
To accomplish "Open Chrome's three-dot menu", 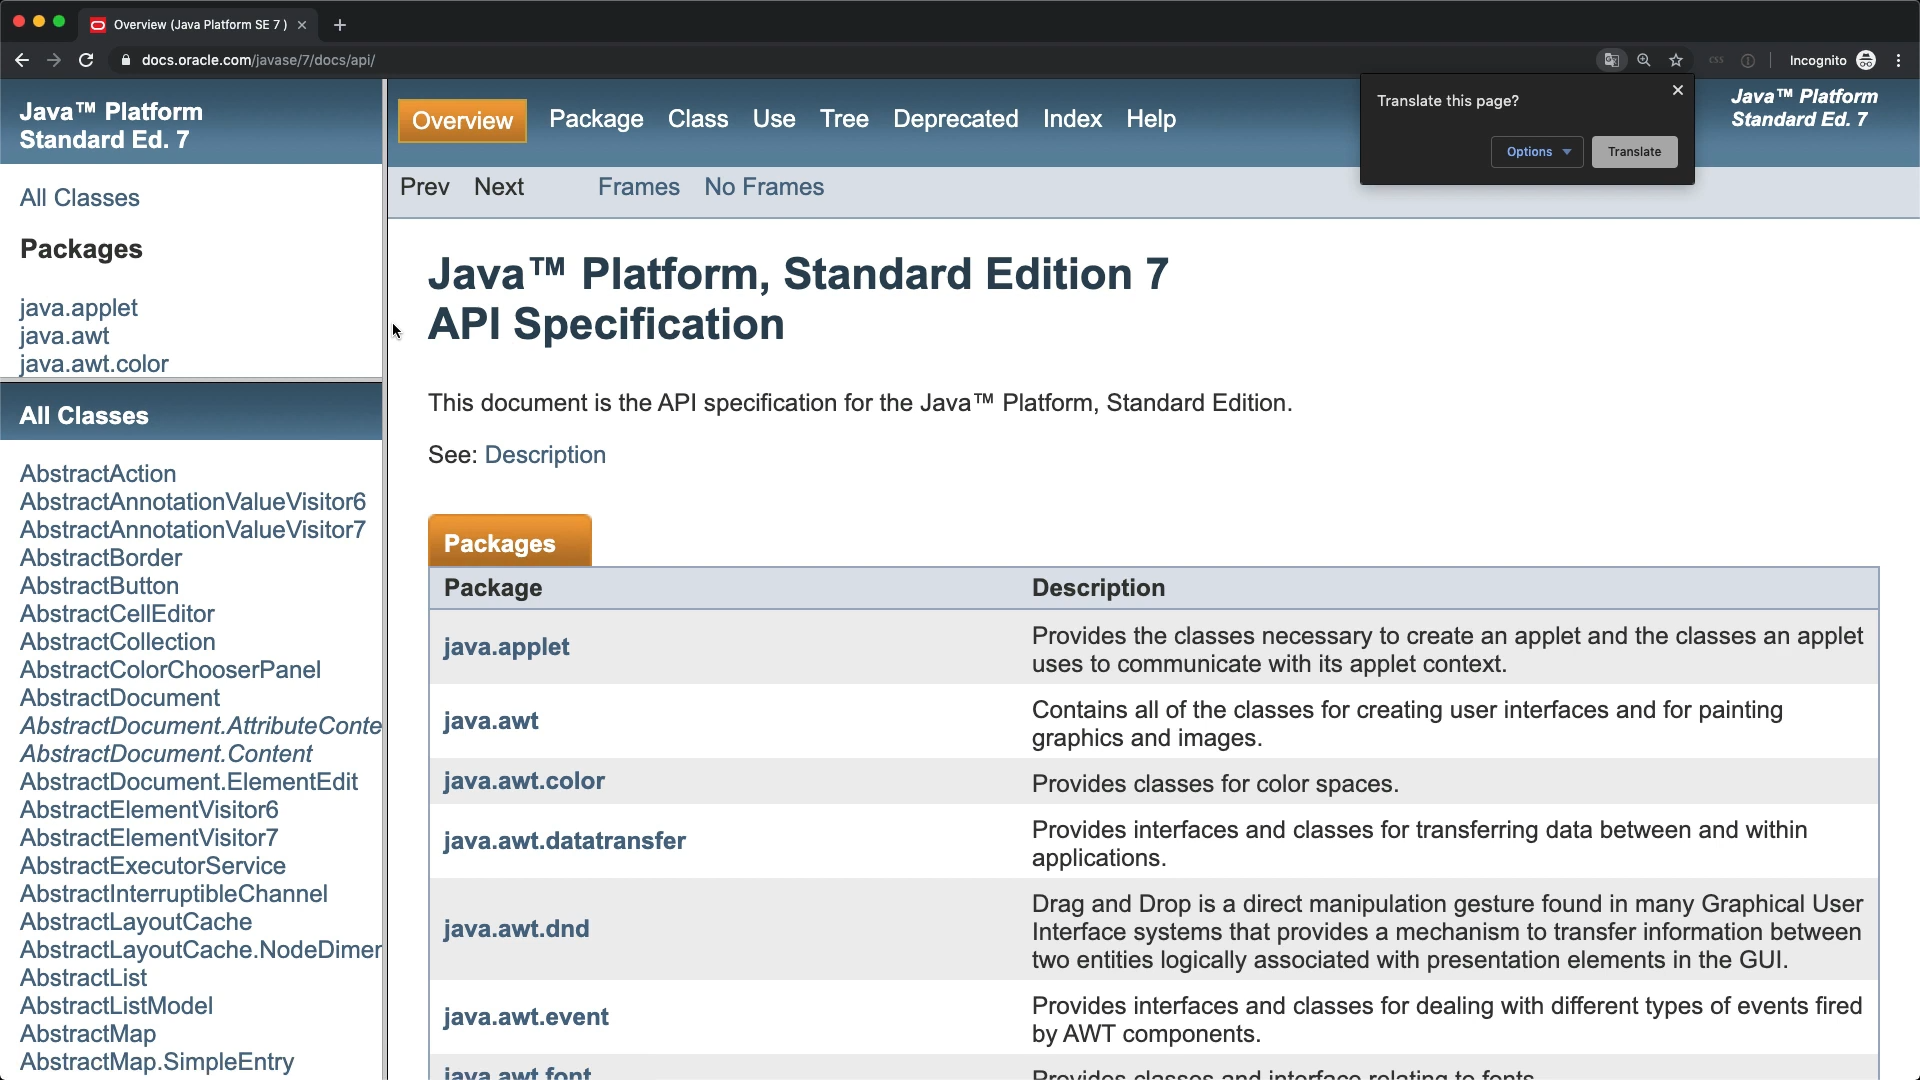I will point(1899,60).
